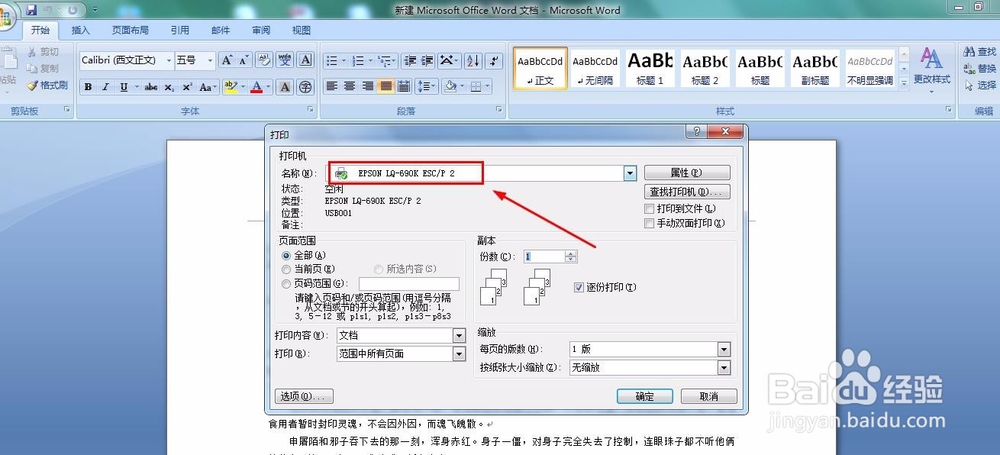Open the Mailings (邮件) tab
The width and height of the screenshot is (1000, 455).
pyautogui.click(x=221, y=30)
